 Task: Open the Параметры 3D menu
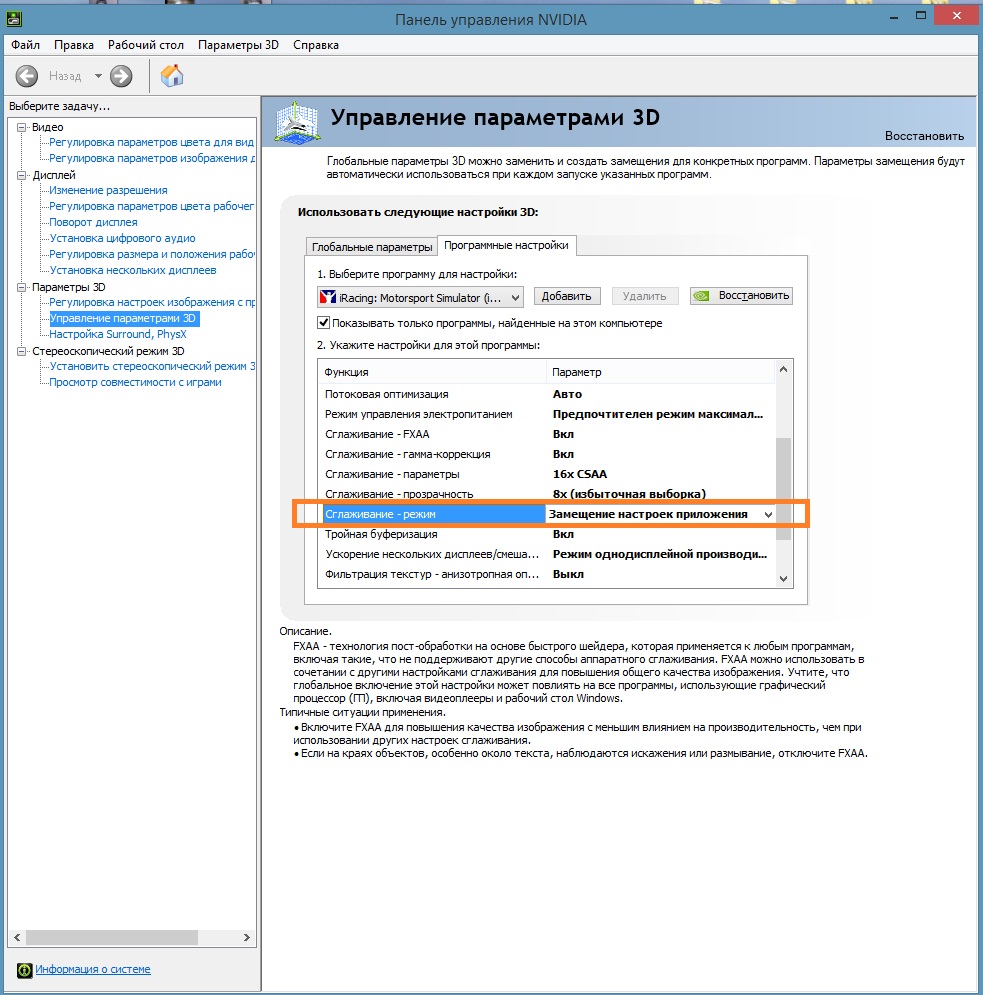238,45
